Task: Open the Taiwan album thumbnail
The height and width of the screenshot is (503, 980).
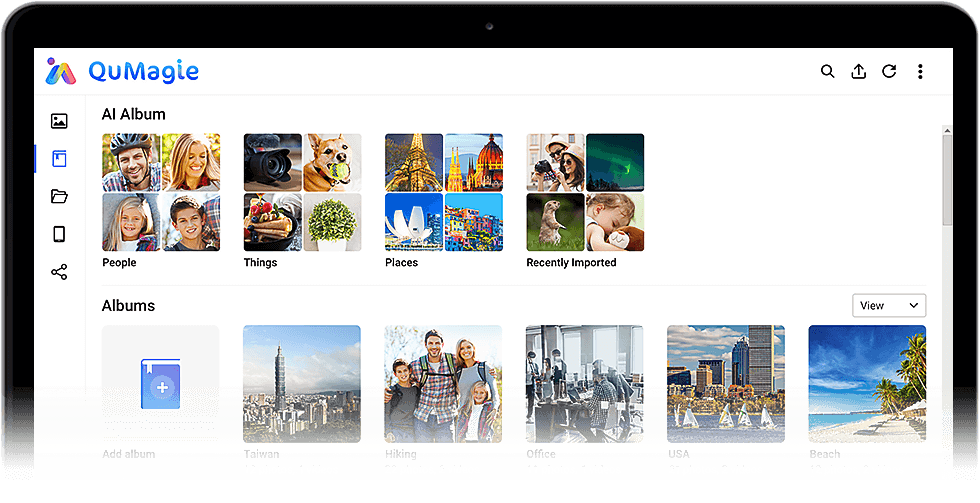Action: pos(302,384)
